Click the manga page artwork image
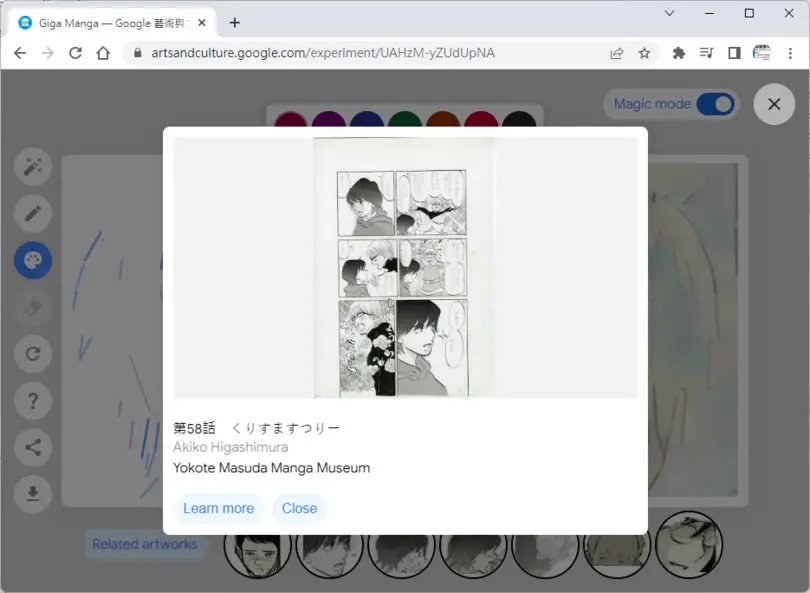This screenshot has height=593, width=810. click(404, 268)
